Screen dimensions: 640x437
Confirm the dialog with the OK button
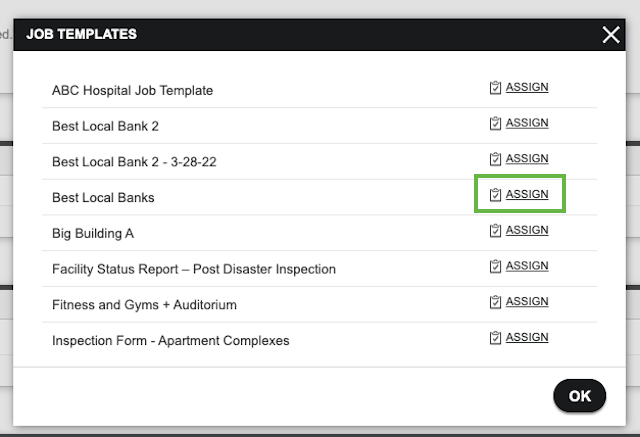click(580, 396)
